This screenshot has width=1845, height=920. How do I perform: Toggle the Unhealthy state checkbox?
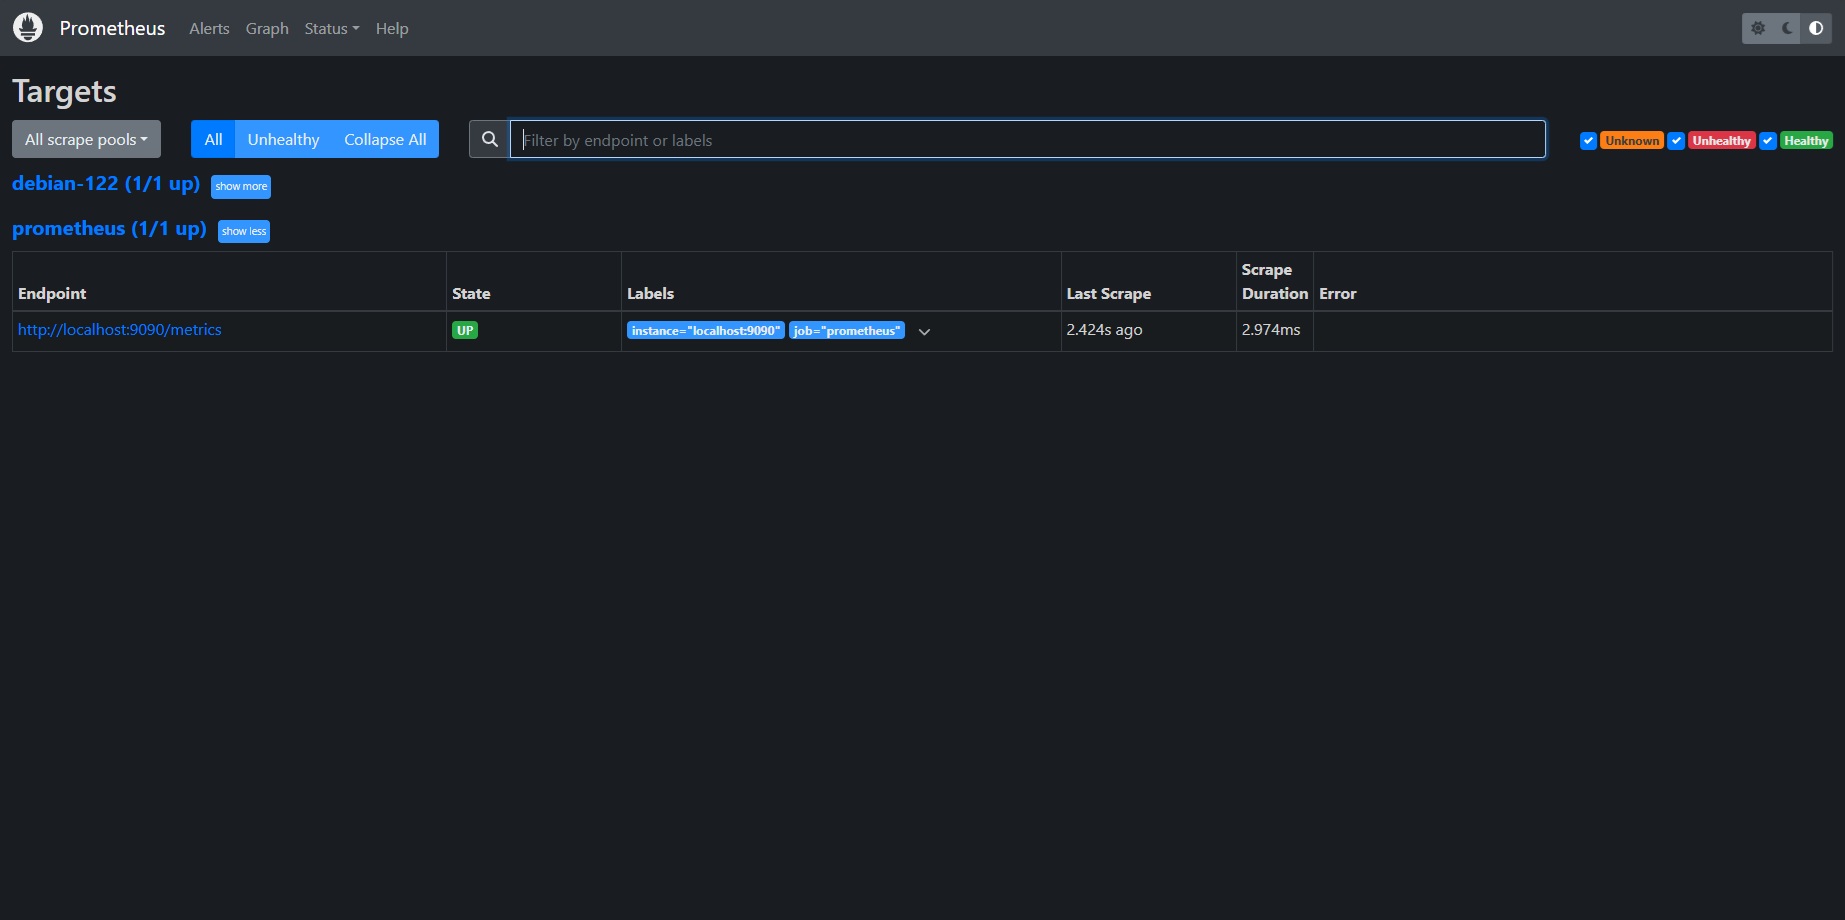1676,140
